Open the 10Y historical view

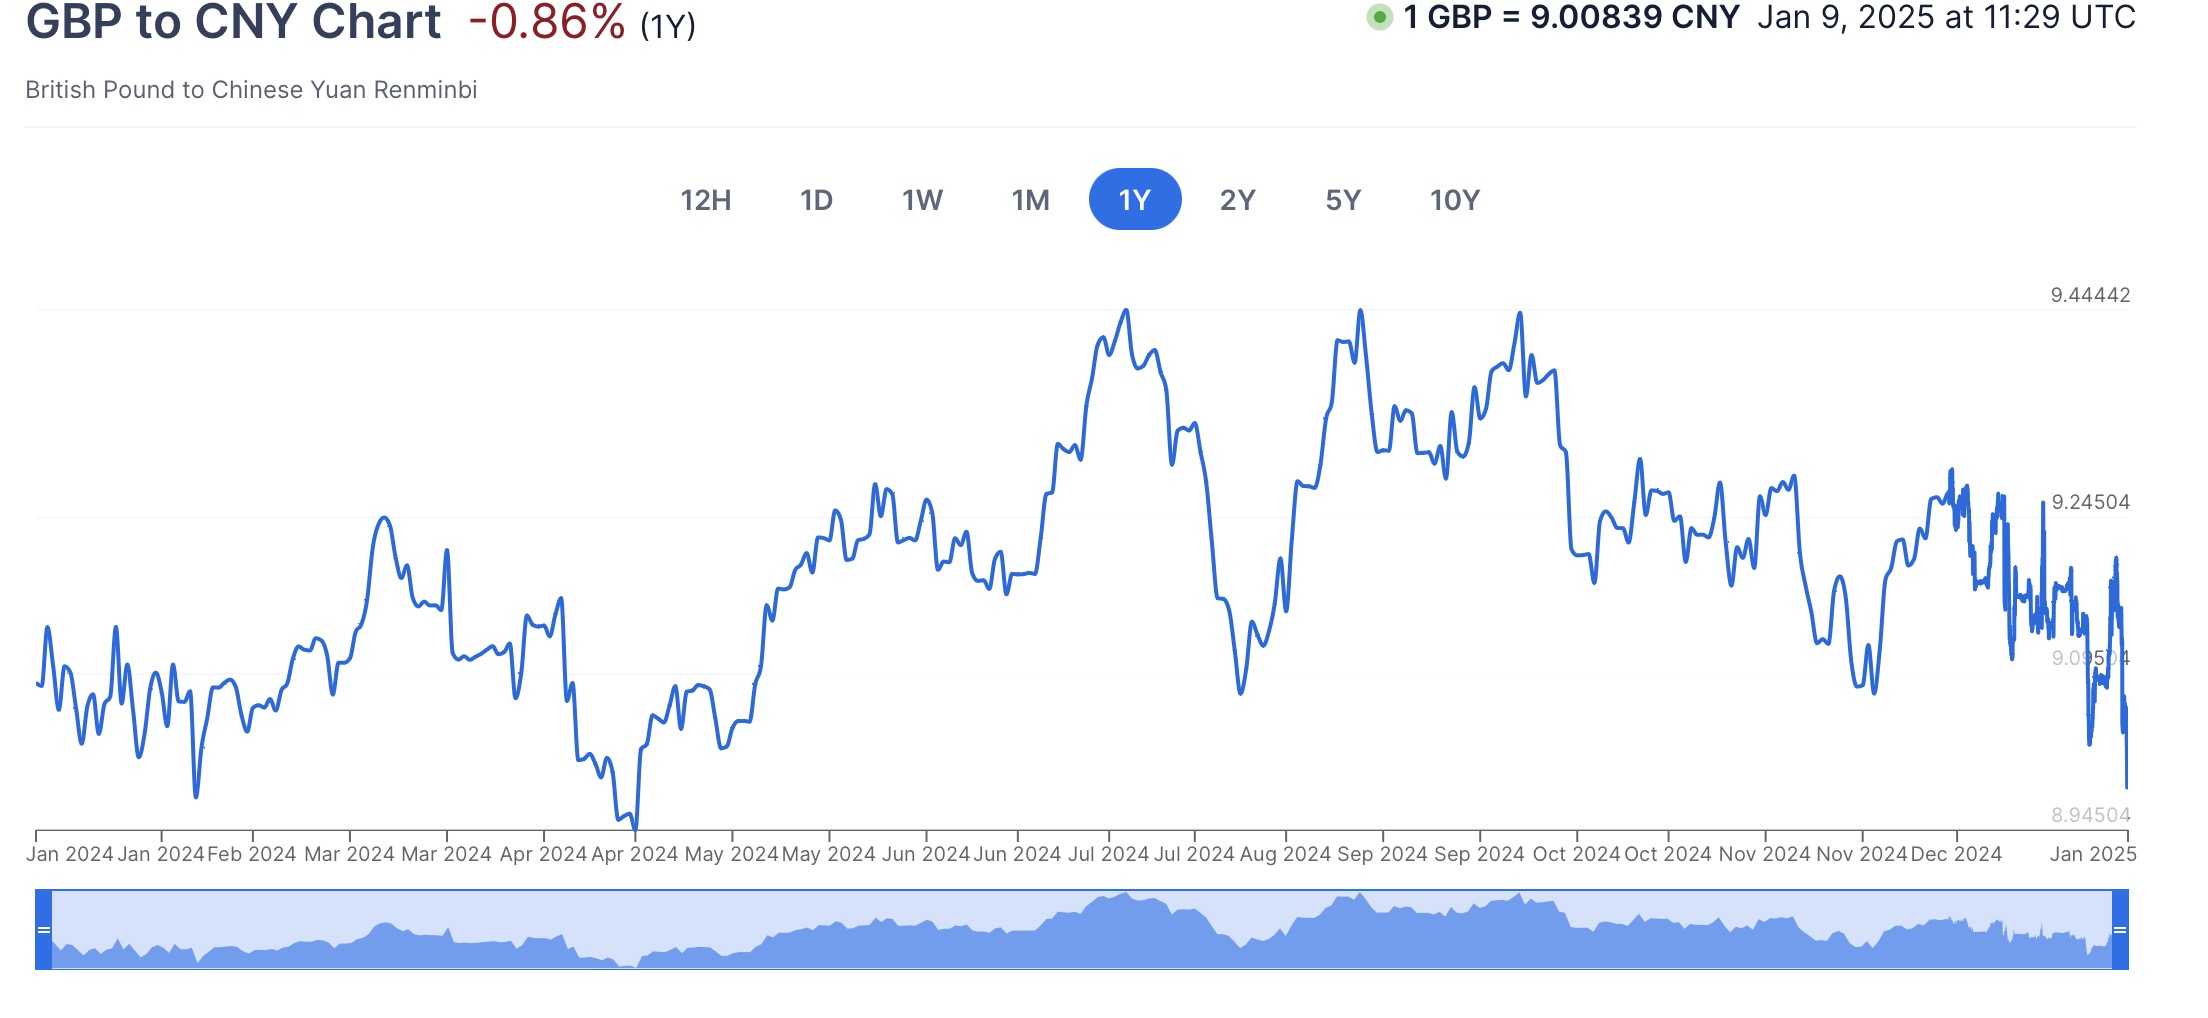(x=1454, y=200)
